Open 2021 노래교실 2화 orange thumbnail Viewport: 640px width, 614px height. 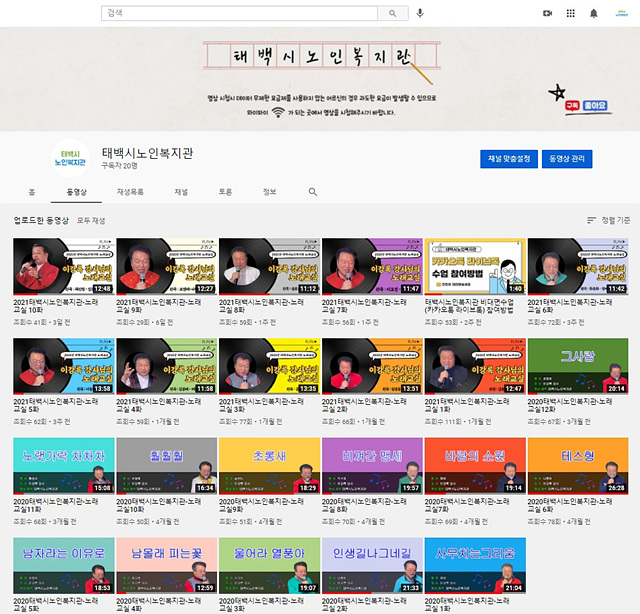click(x=372, y=366)
